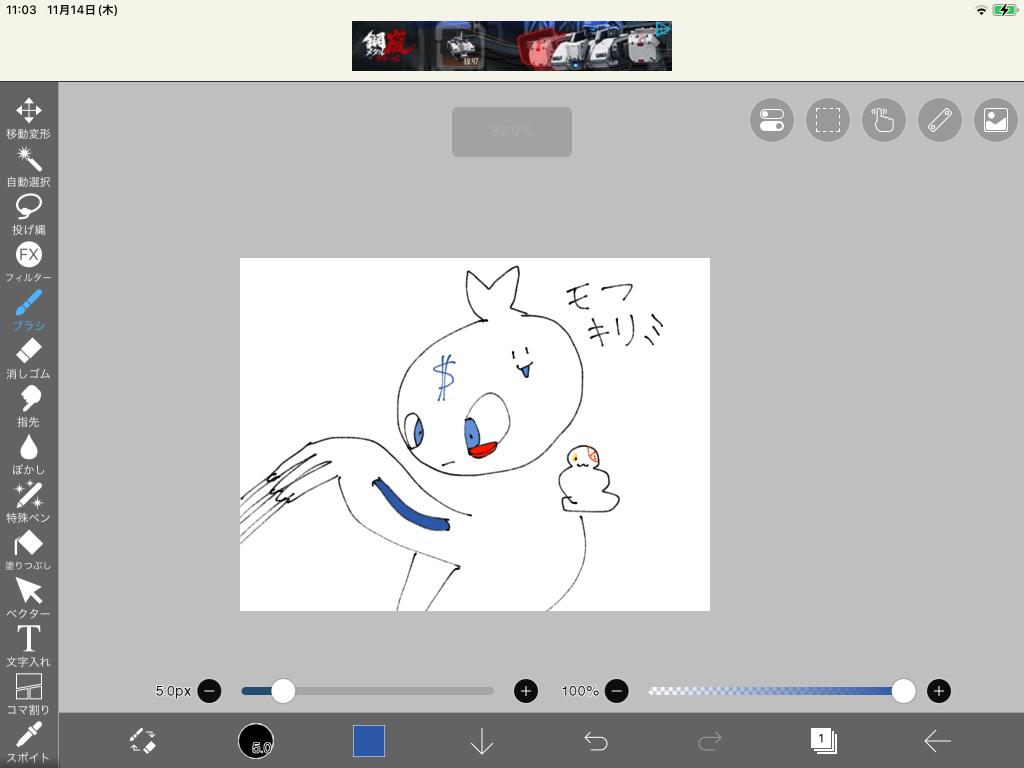Viewport: 1024px width, 768px height.
Task: Open the blue color swatch
Action: point(369,741)
